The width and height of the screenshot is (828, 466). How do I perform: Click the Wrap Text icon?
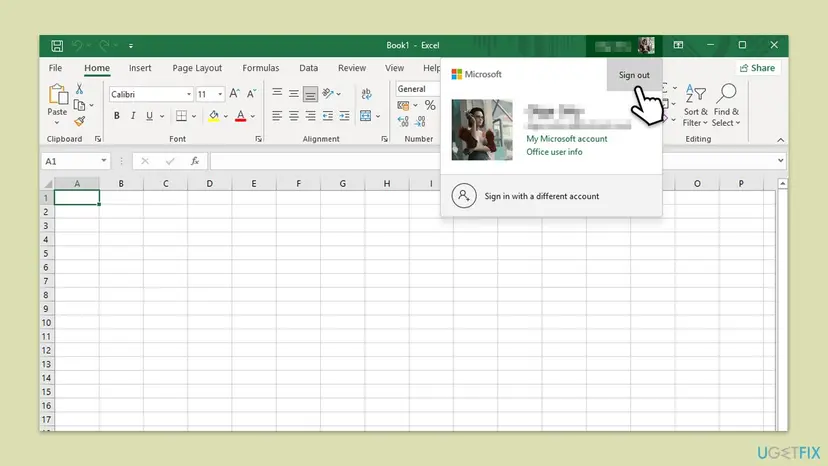pos(366,94)
